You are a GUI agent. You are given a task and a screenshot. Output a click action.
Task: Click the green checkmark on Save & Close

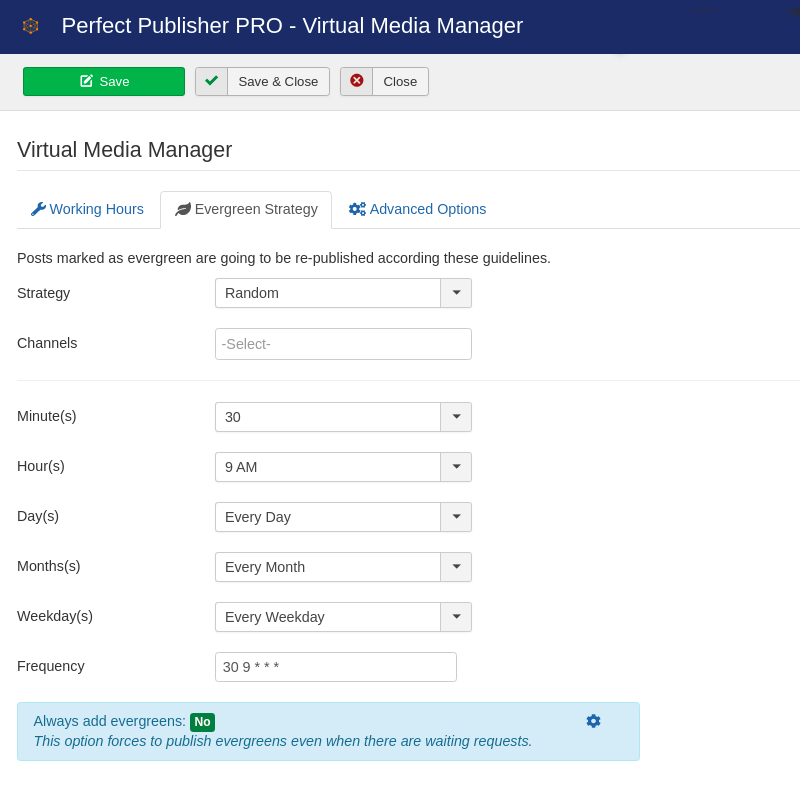[x=211, y=81]
